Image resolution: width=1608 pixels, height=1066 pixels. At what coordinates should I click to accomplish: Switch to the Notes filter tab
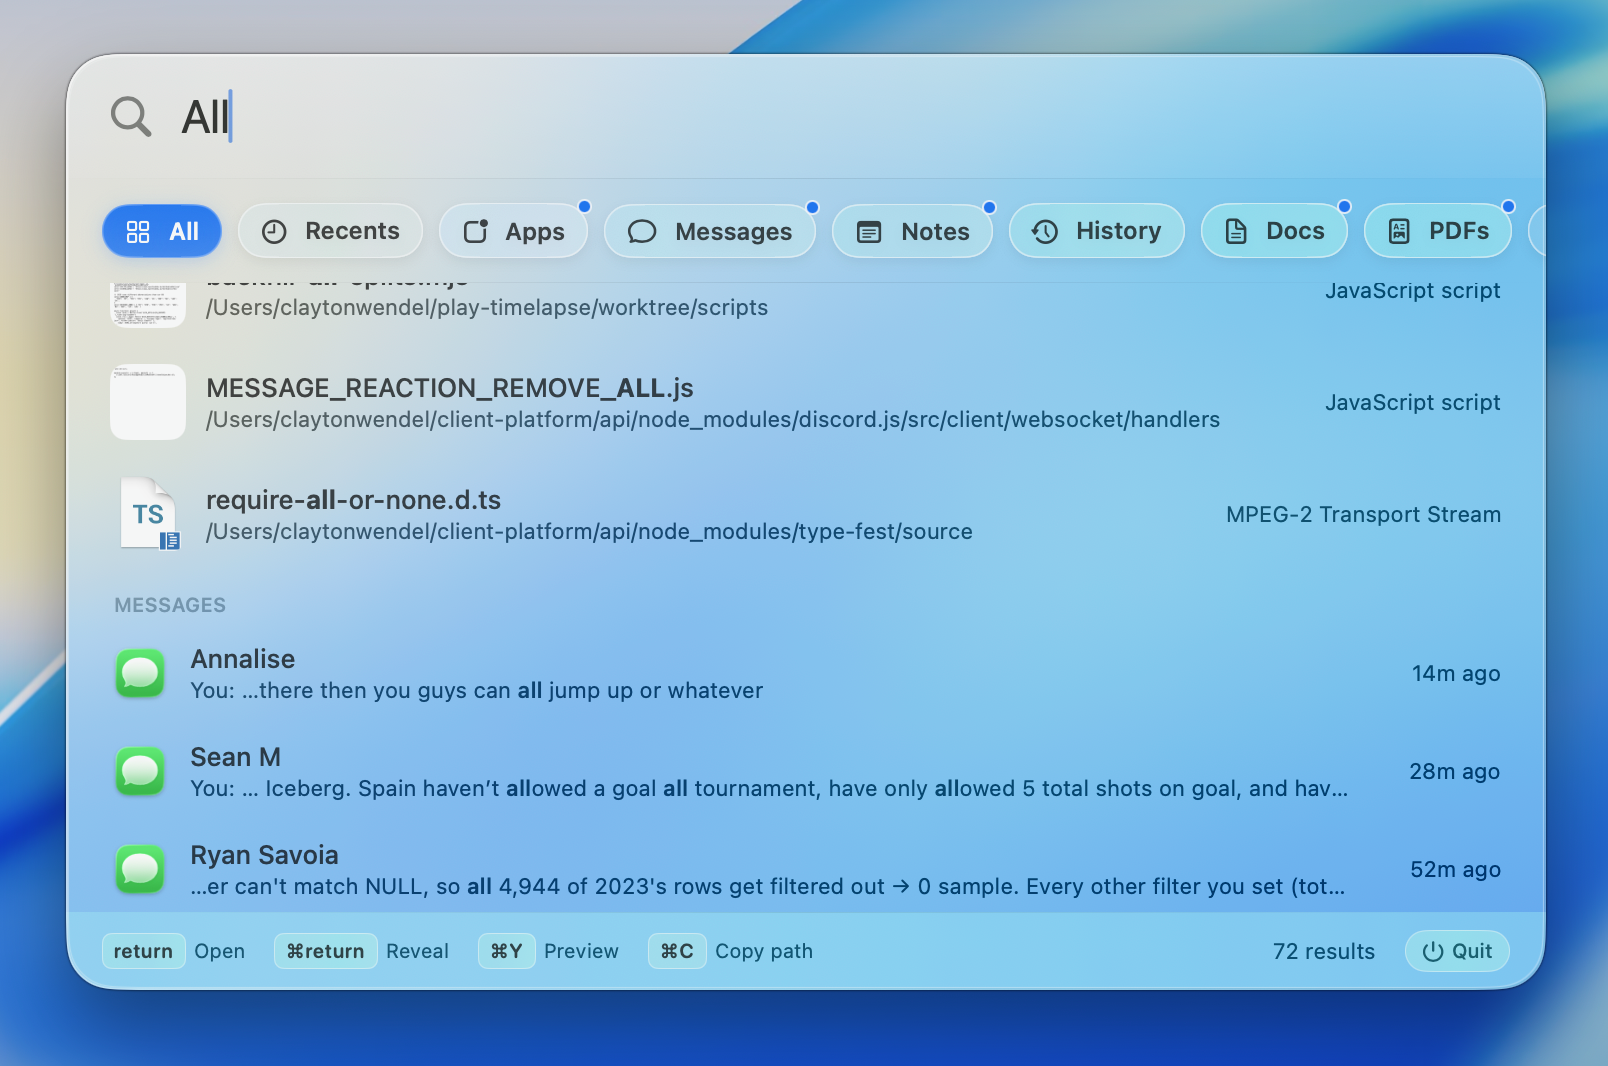(x=913, y=231)
